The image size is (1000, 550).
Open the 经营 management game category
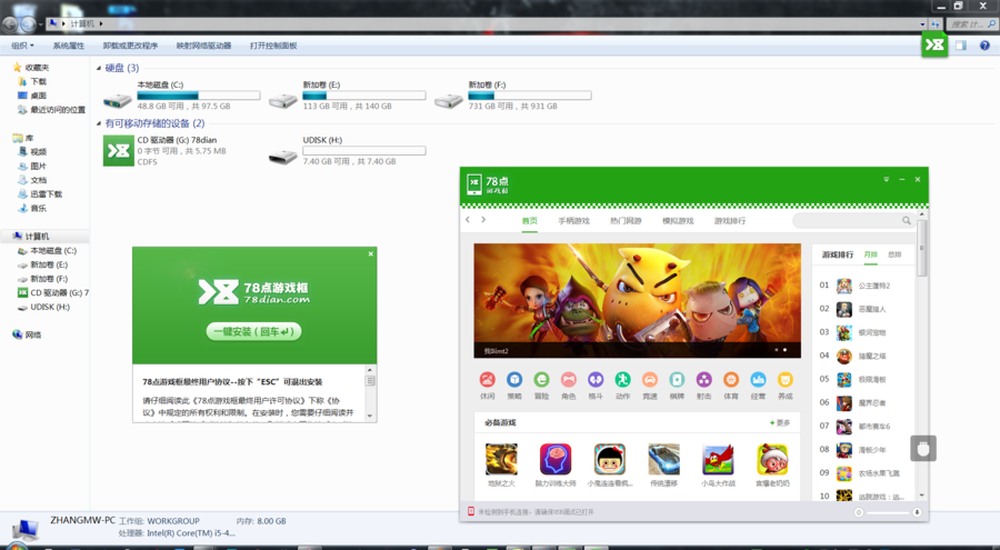pos(758,380)
